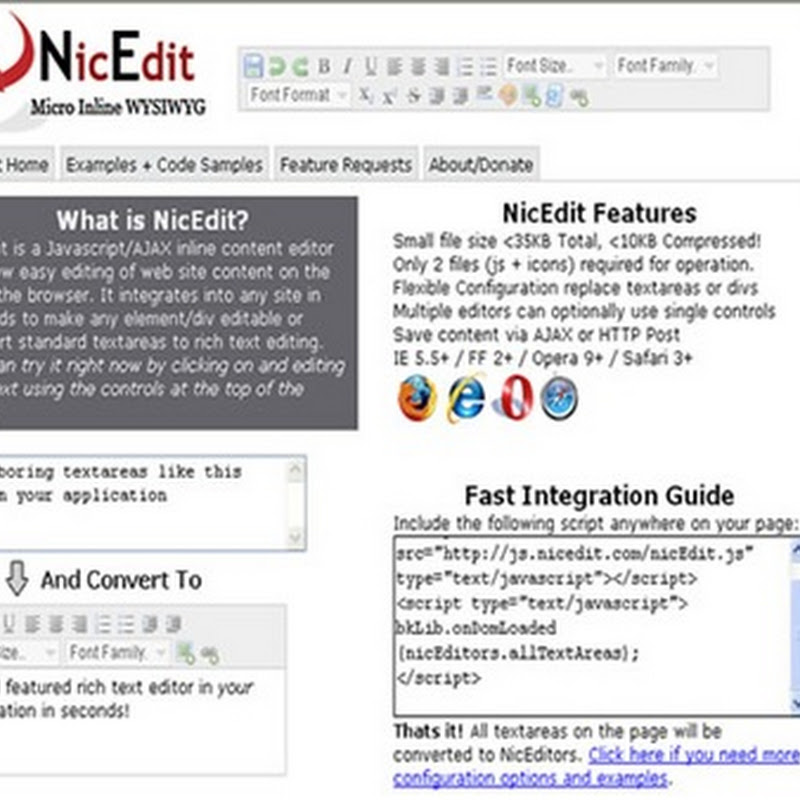This screenshot has height=800, width=800.
Task: Follow the 'Click here if you need more' link
Action: (x=694, y=755)
